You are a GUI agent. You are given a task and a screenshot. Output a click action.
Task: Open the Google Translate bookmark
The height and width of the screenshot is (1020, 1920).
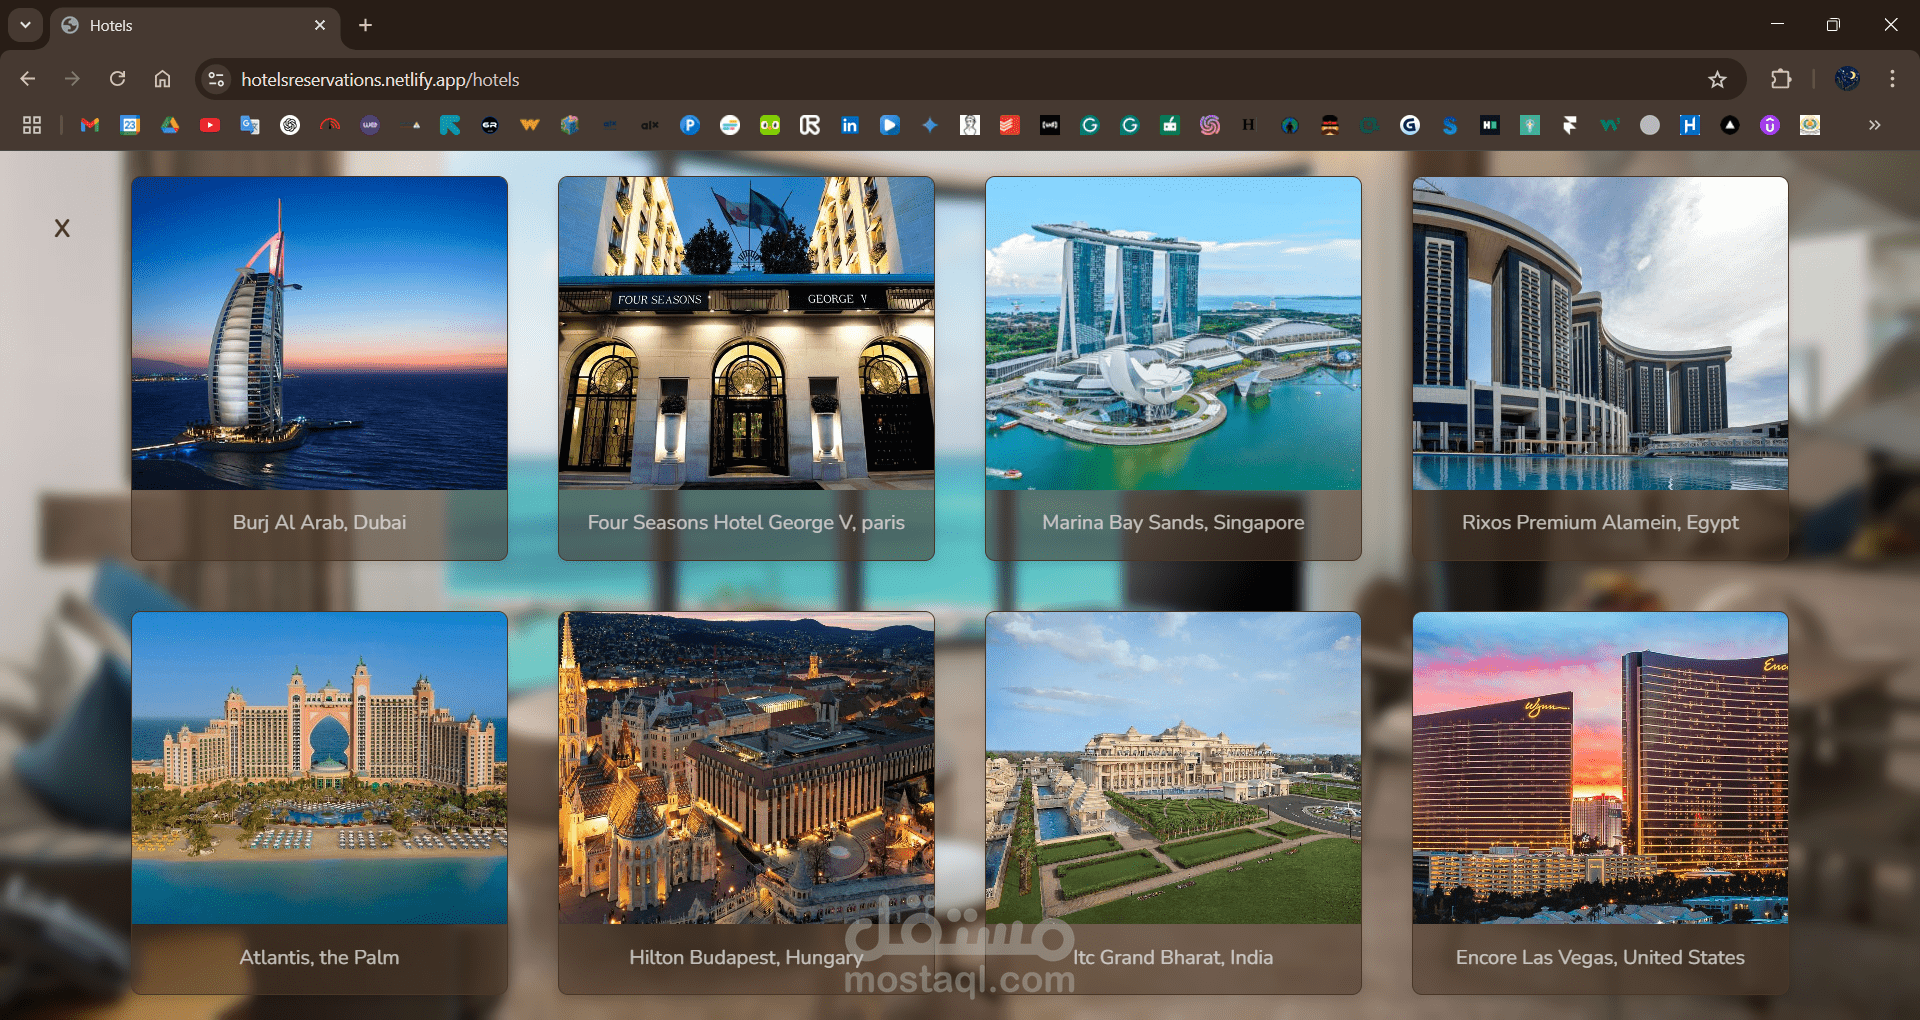pyautogui.click(x=250, y=125)
